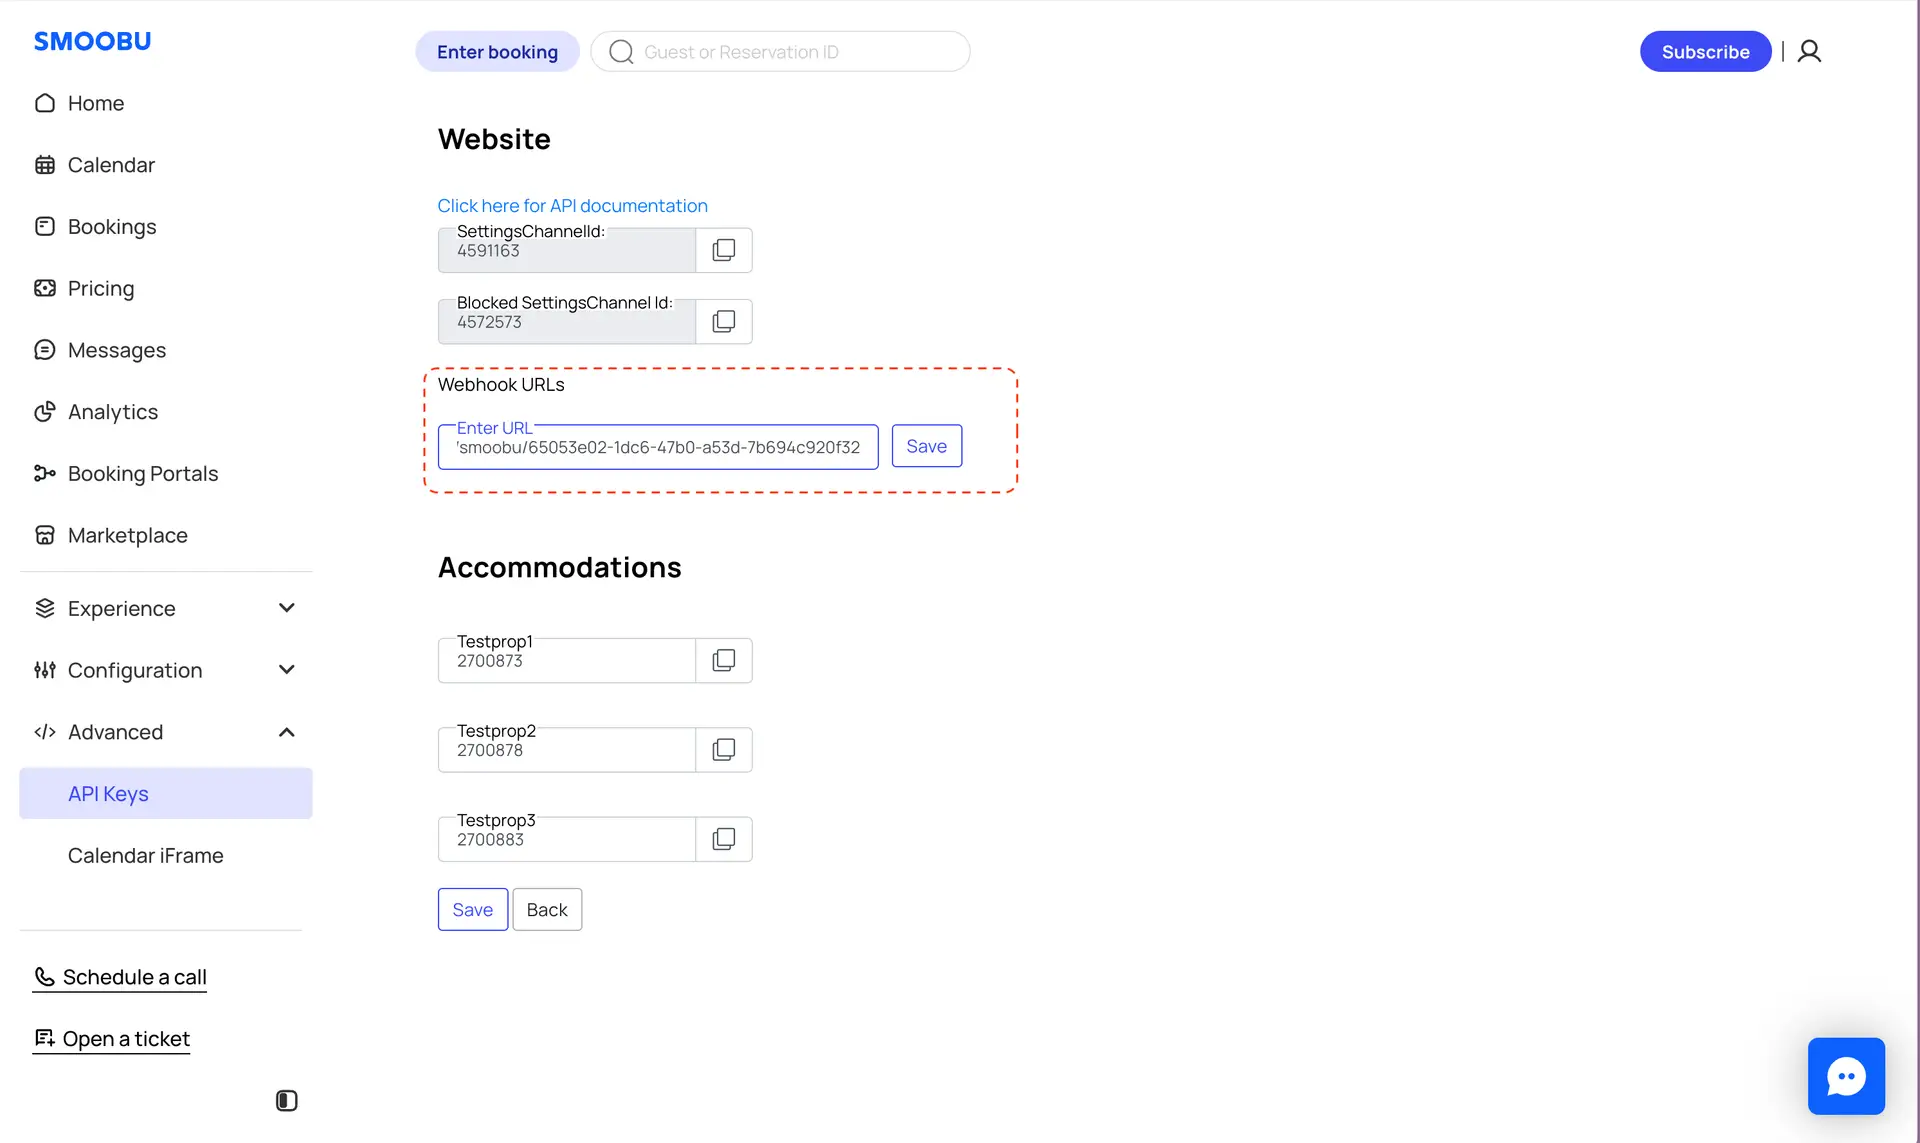
Task: Copy the SettingsChannelId with its copy icon
Action: tap(724, 249)
